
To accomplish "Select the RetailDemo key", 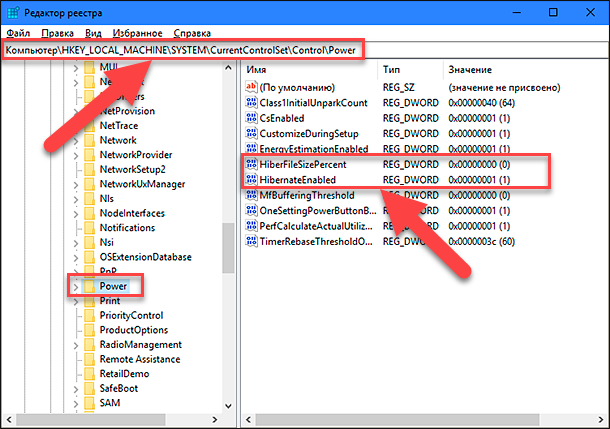I will [124, 374].
